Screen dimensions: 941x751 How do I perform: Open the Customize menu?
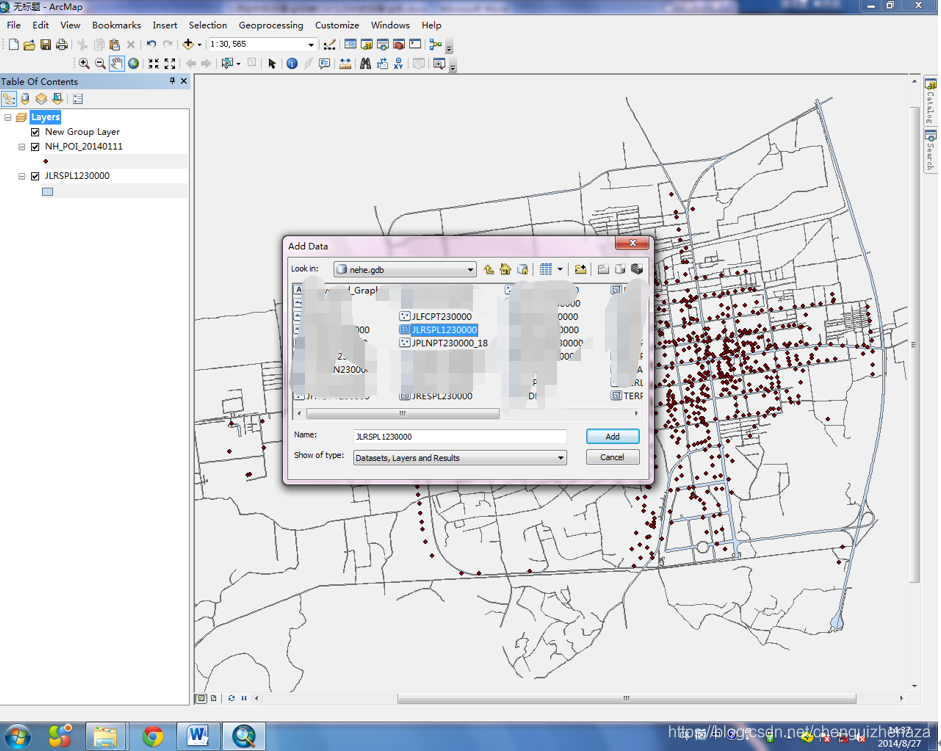tap(337, 25)
